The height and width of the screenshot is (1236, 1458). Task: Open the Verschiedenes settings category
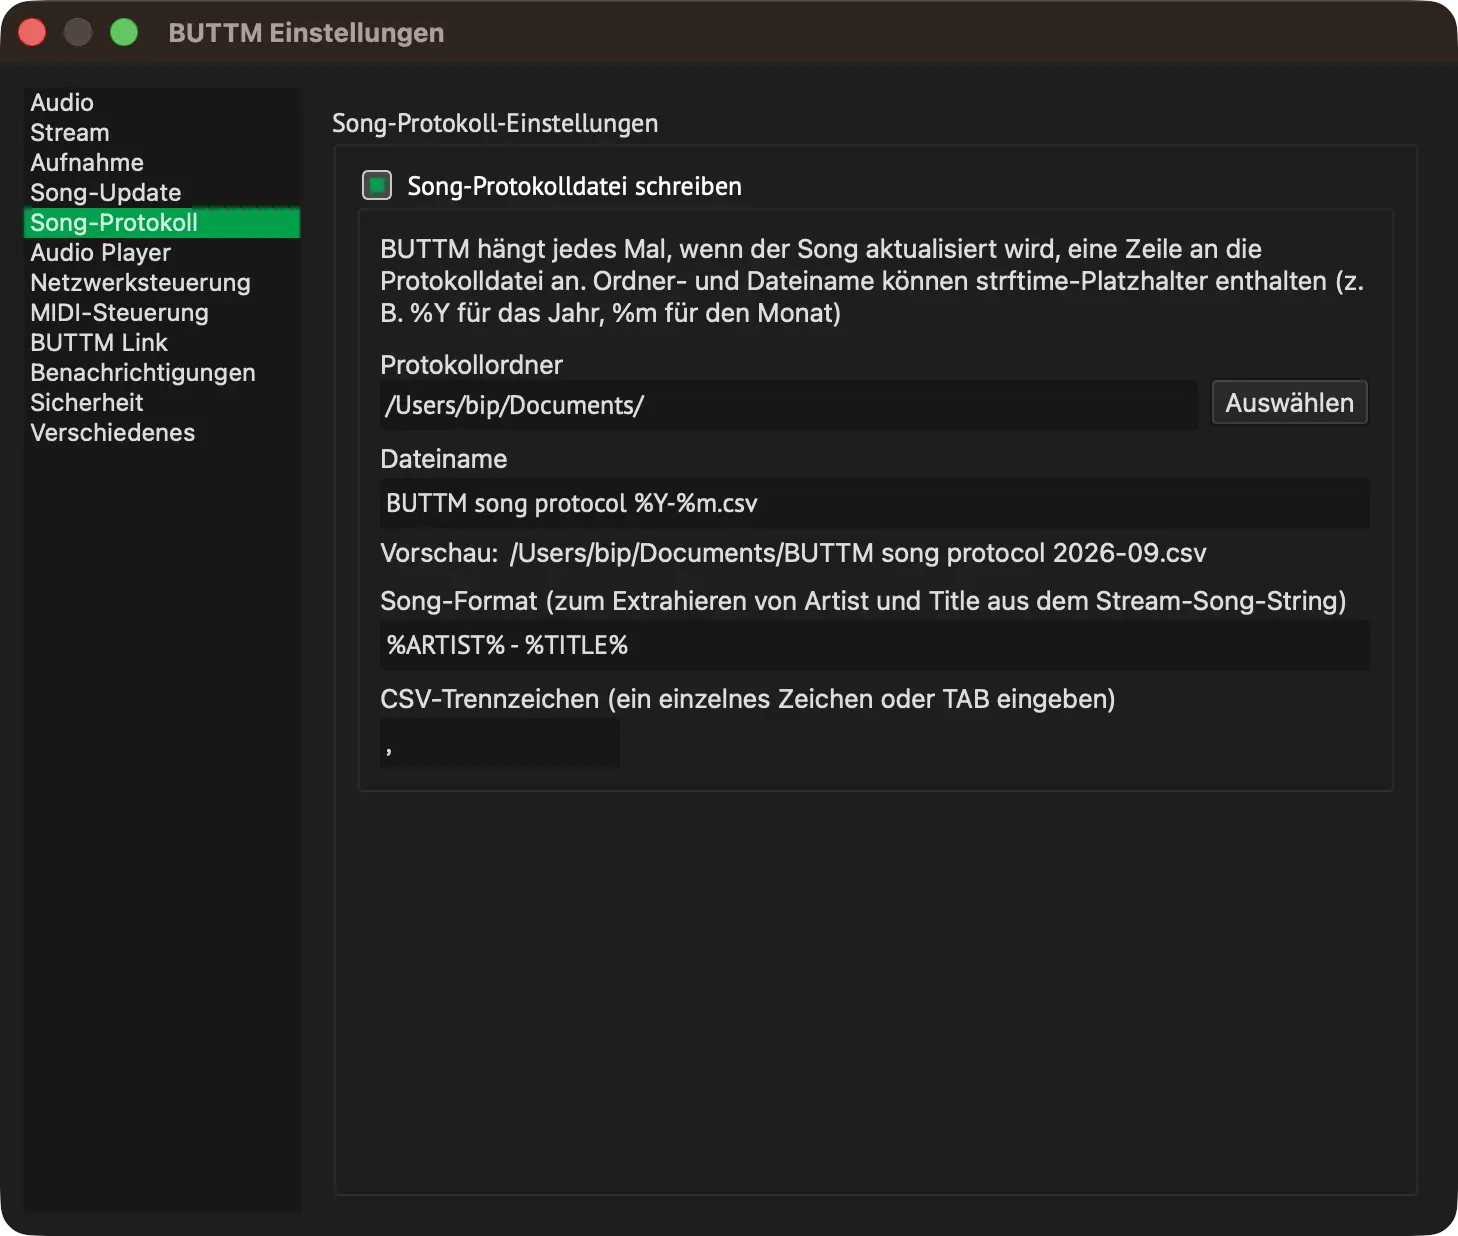(161, 433)
